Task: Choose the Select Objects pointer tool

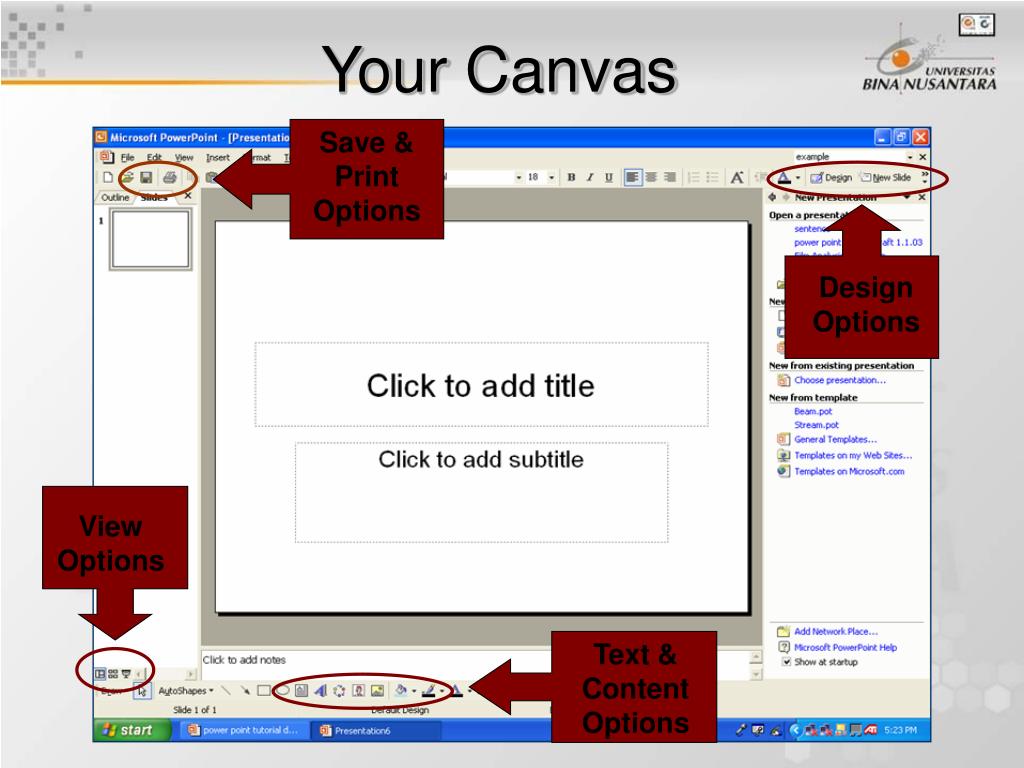Action: coord(142,691)
